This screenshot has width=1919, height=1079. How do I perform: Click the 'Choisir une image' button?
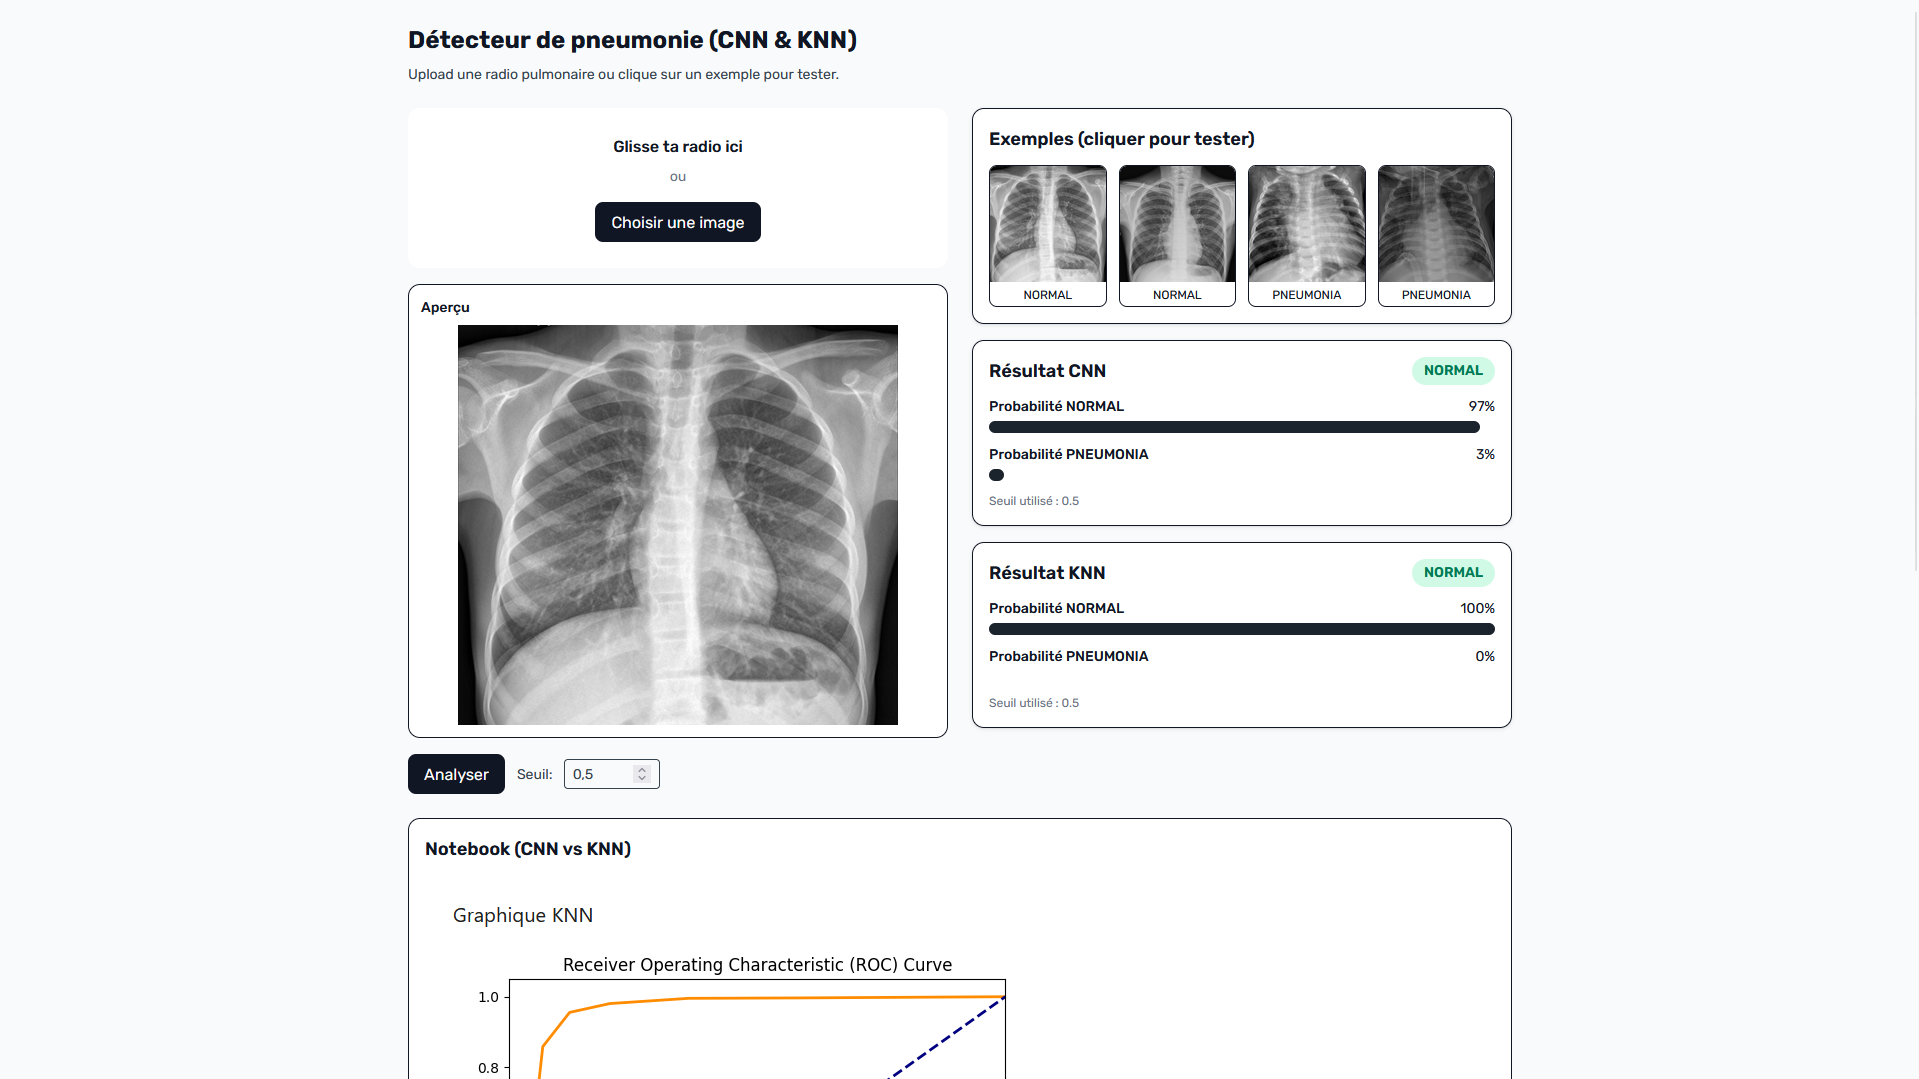[x=677, y=222]
